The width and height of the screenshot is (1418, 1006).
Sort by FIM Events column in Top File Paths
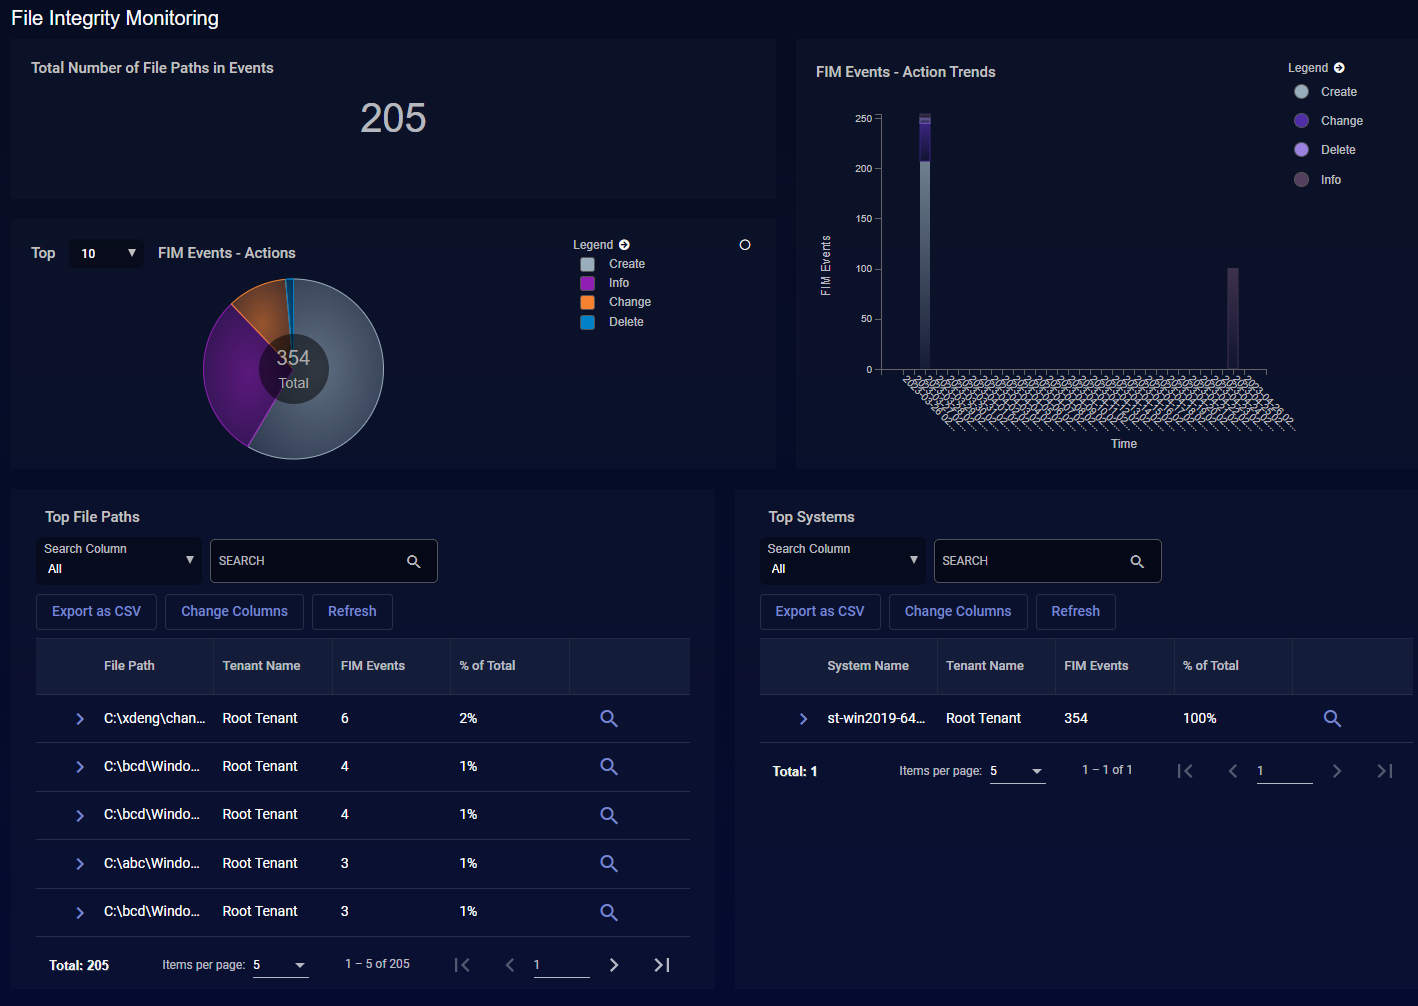373,666
